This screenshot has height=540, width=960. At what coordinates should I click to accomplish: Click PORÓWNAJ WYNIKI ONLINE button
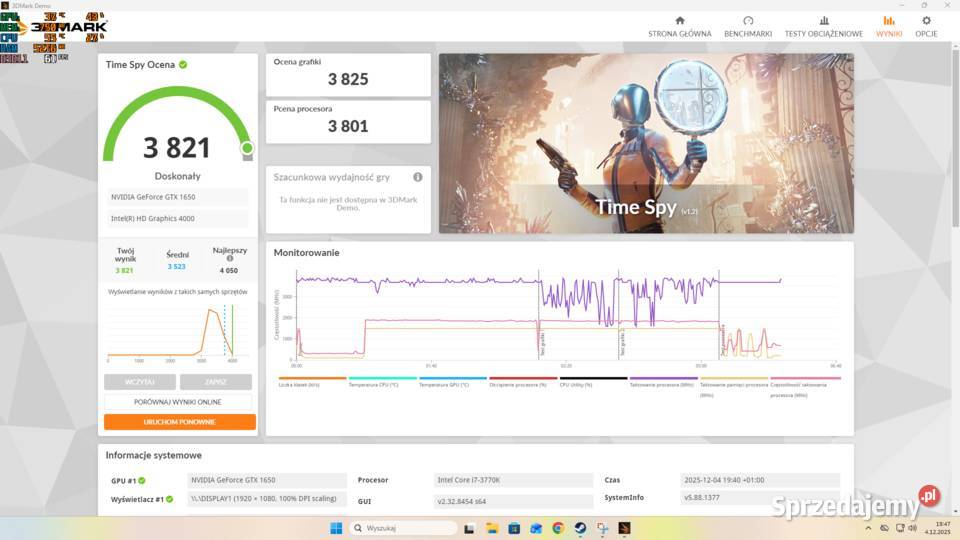pos(178,402)
